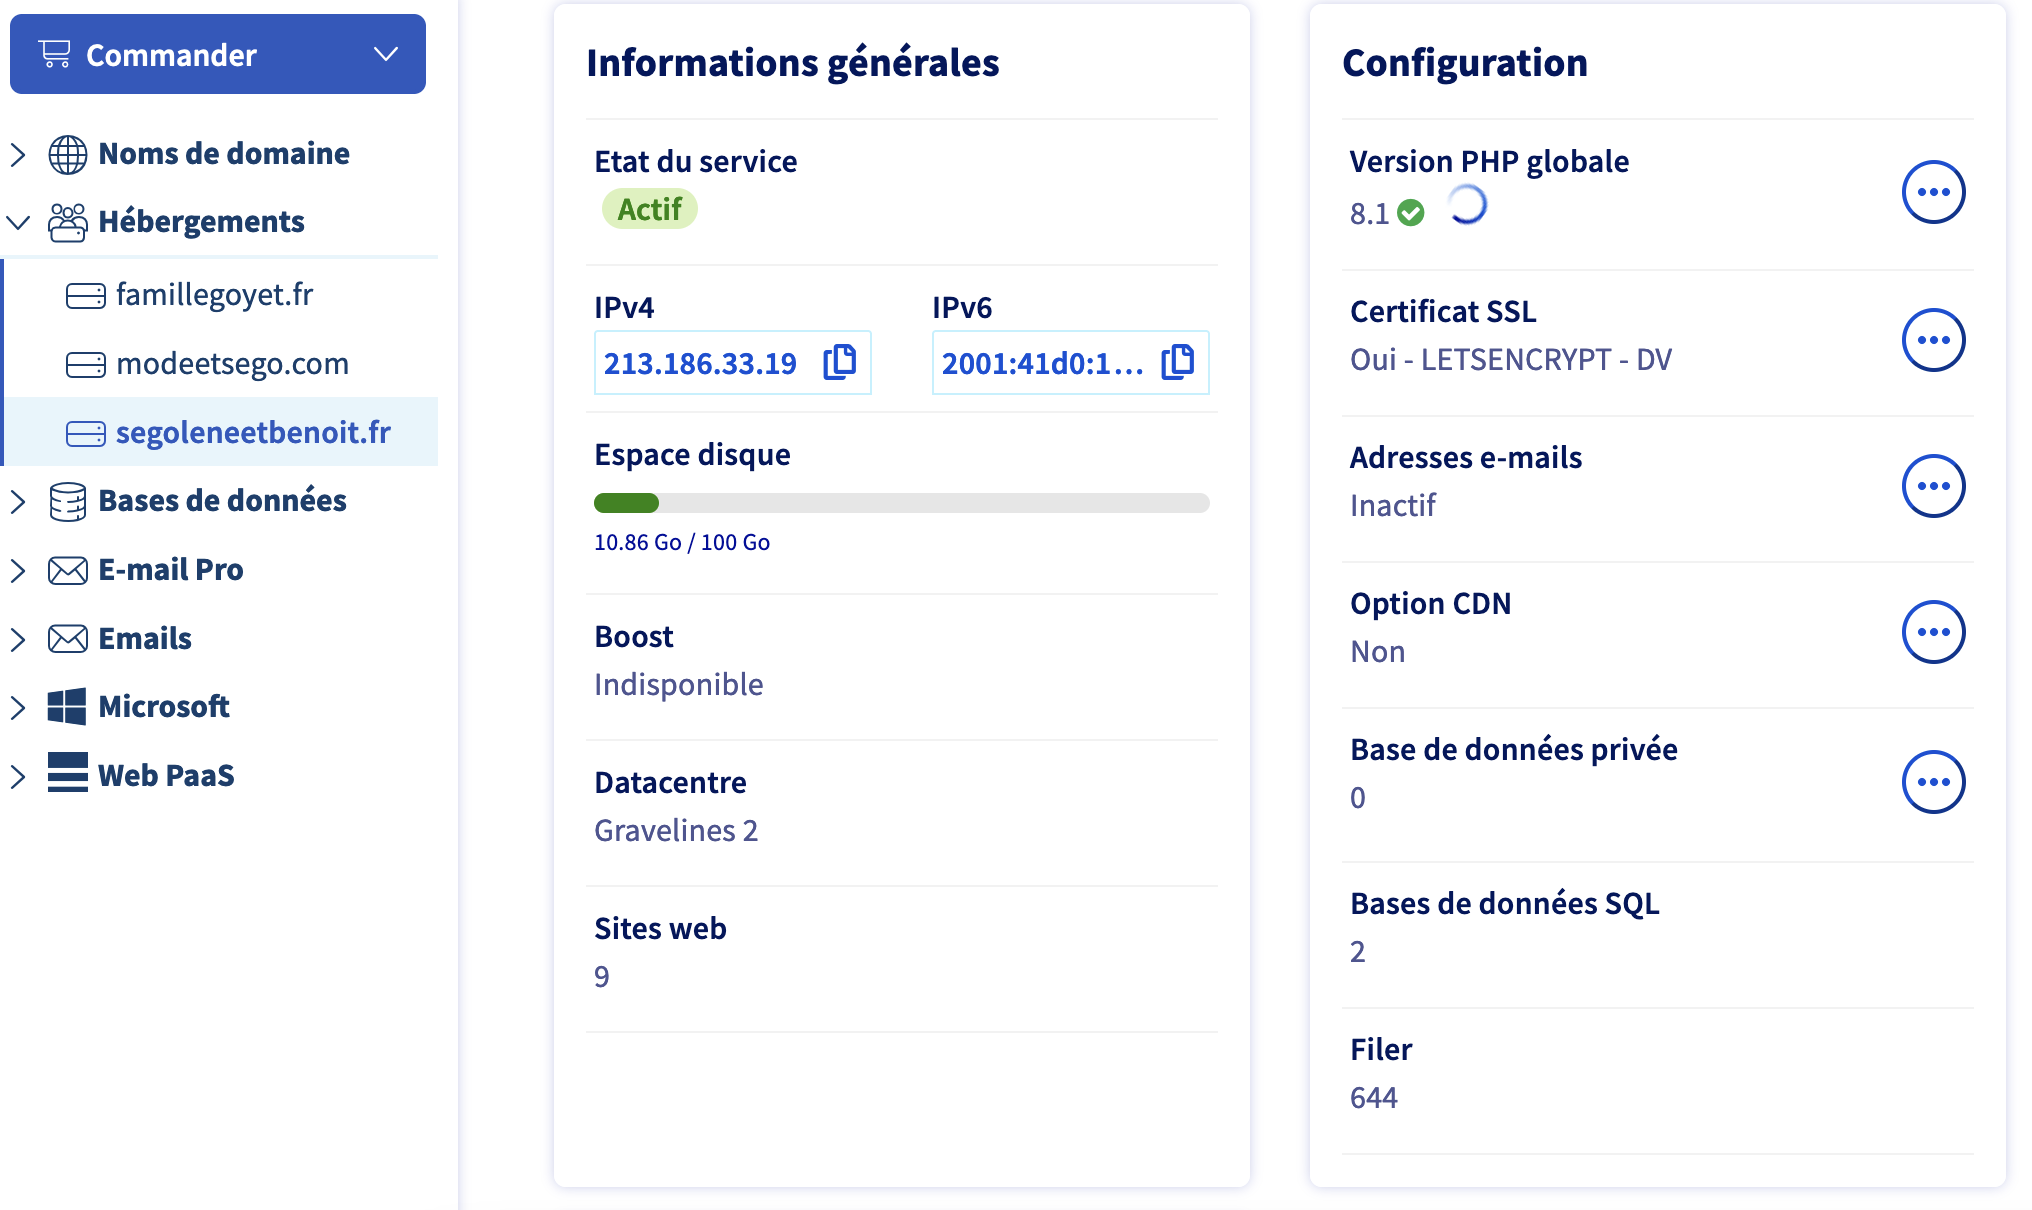Open Base de données privée actions menu
The height and width of the screenshot is (1210, 2032).
tap(1932, 782)
